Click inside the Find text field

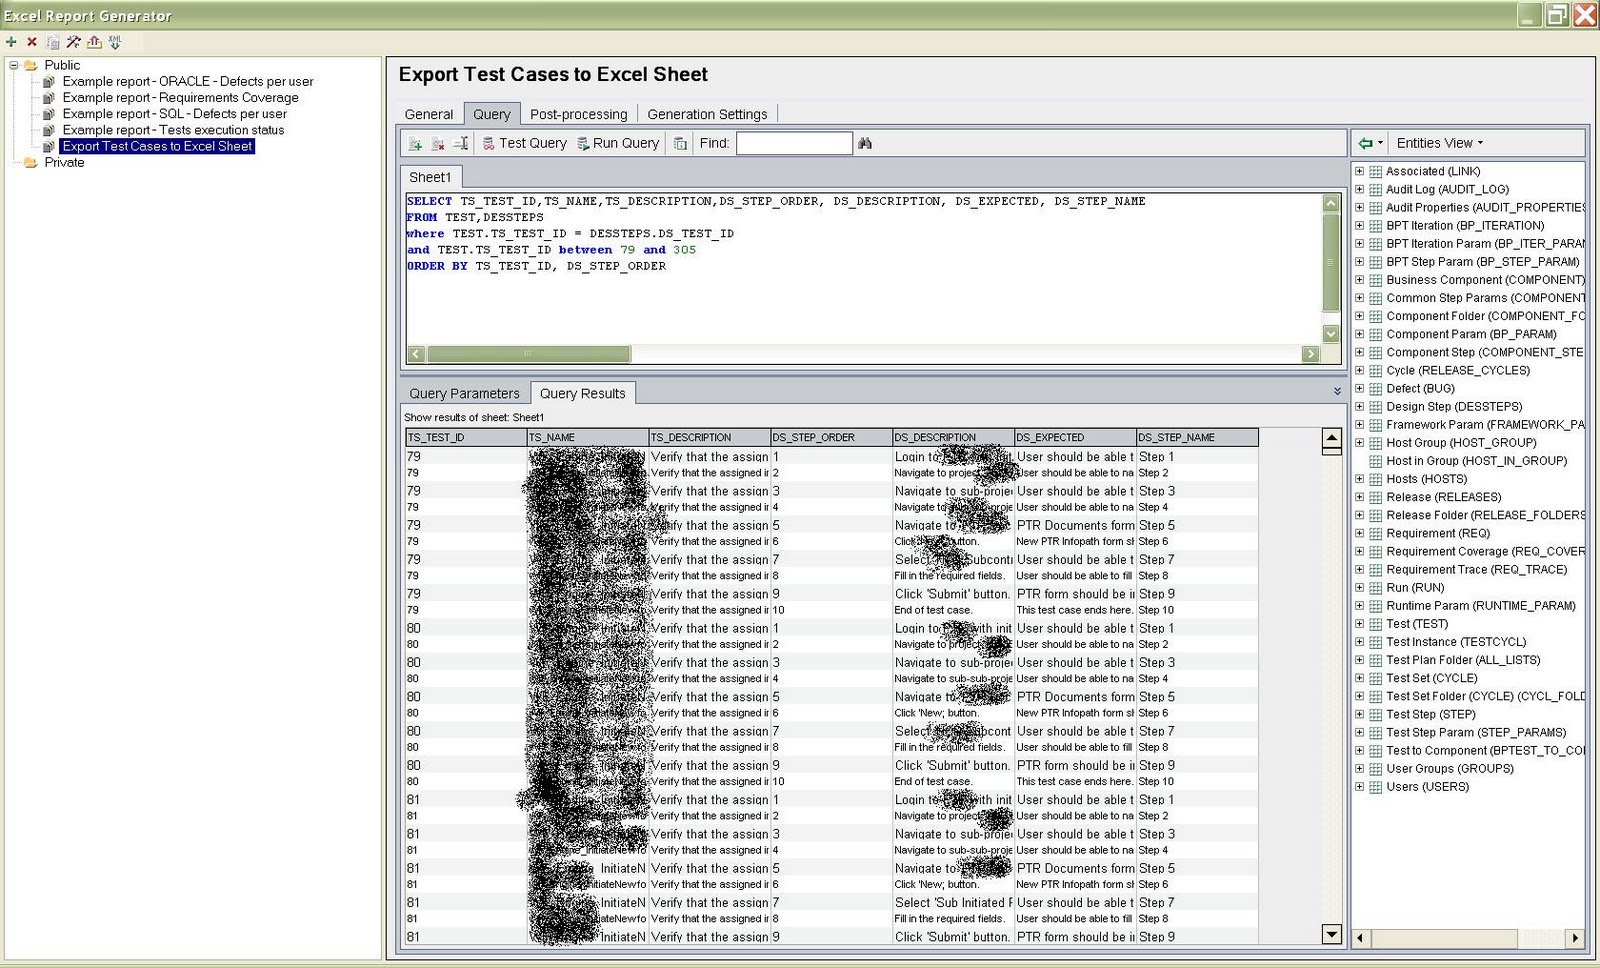[x=793, y=143]
